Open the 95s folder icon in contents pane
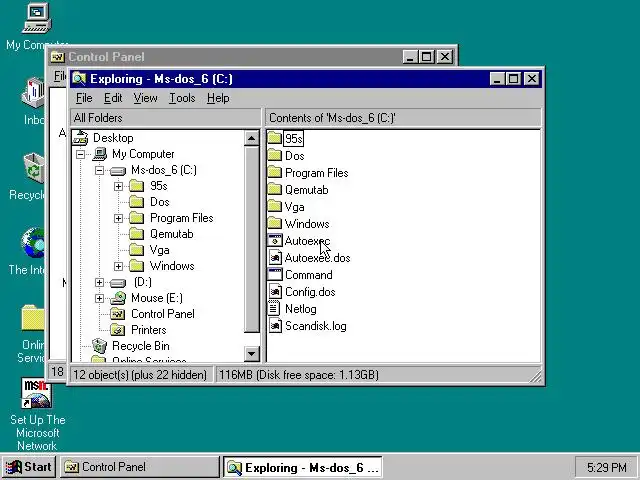 click(275, 138)
